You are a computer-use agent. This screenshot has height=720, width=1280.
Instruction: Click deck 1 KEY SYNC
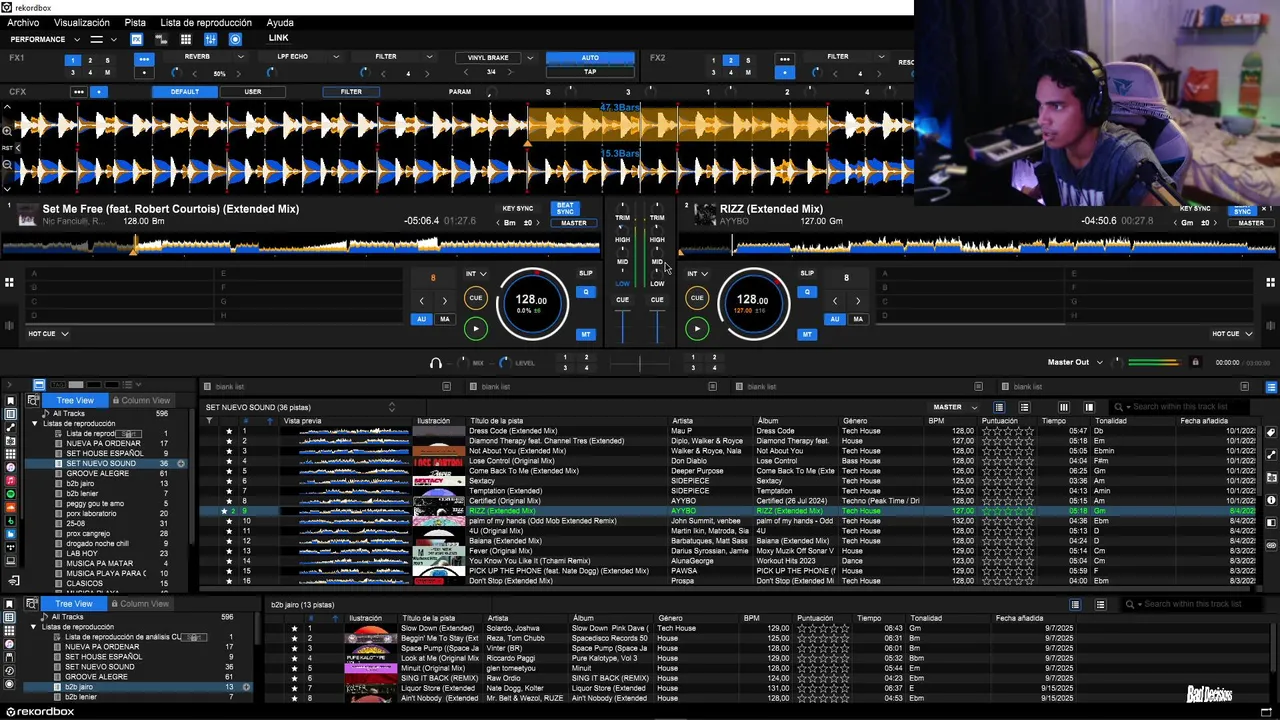517,209
